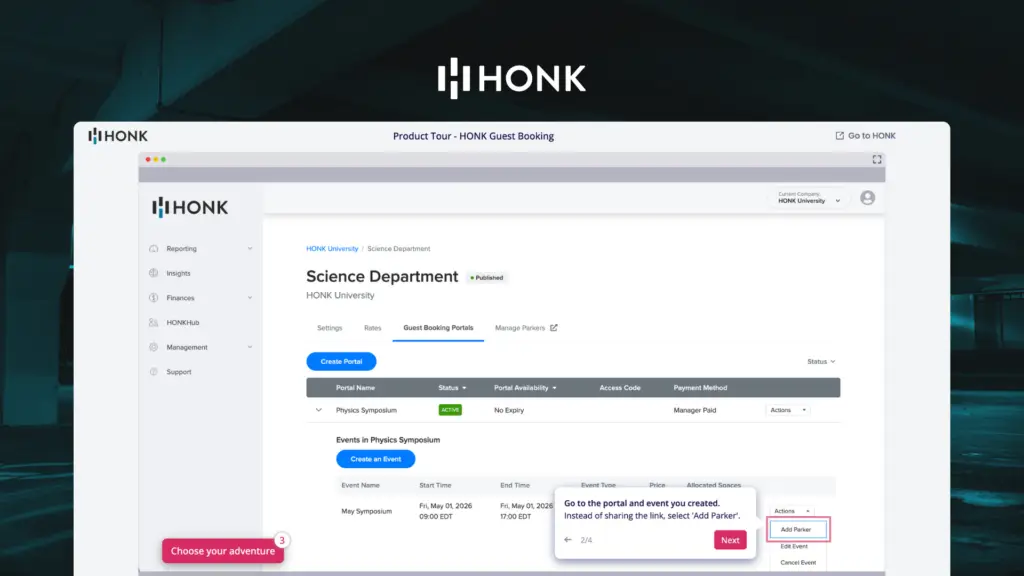Sort by Portal Availability column header

pos(525,388)
